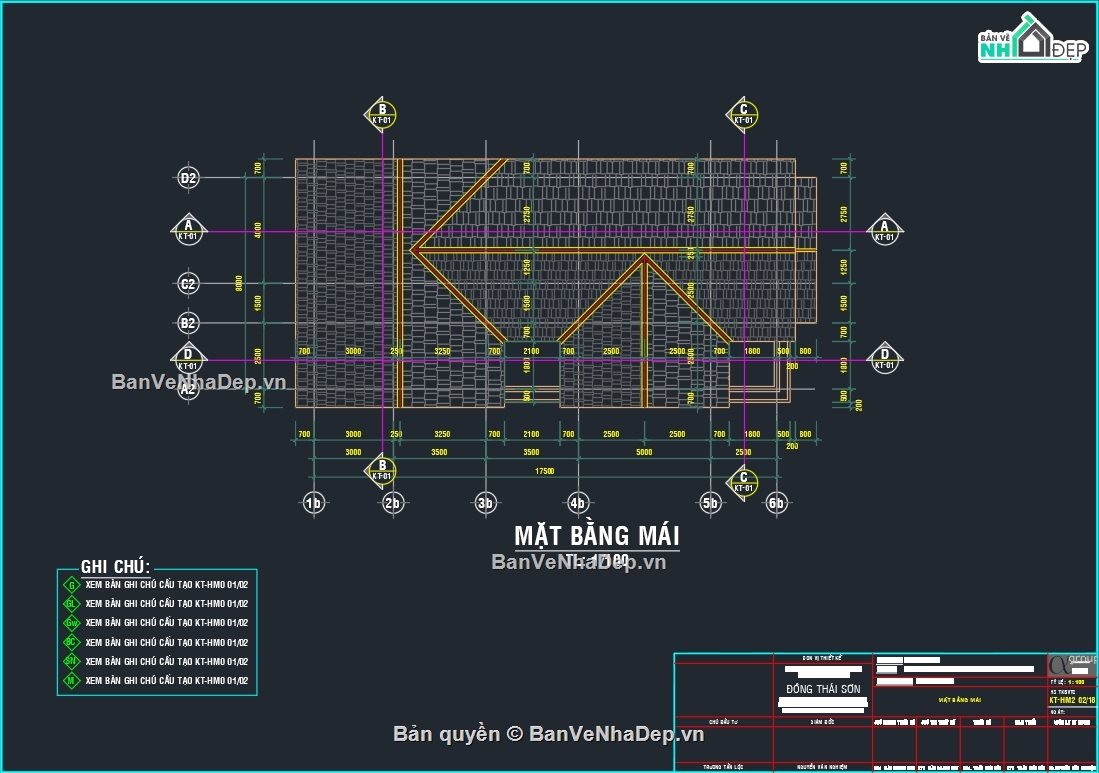Select grid axis bubble 4b
Viewport: 1099px width, 773px height.
click(x=577, y=502)
